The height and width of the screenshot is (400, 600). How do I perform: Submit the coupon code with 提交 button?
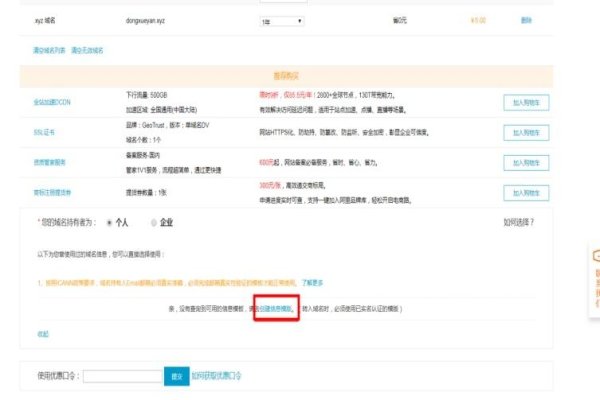(x=176, y=376)
